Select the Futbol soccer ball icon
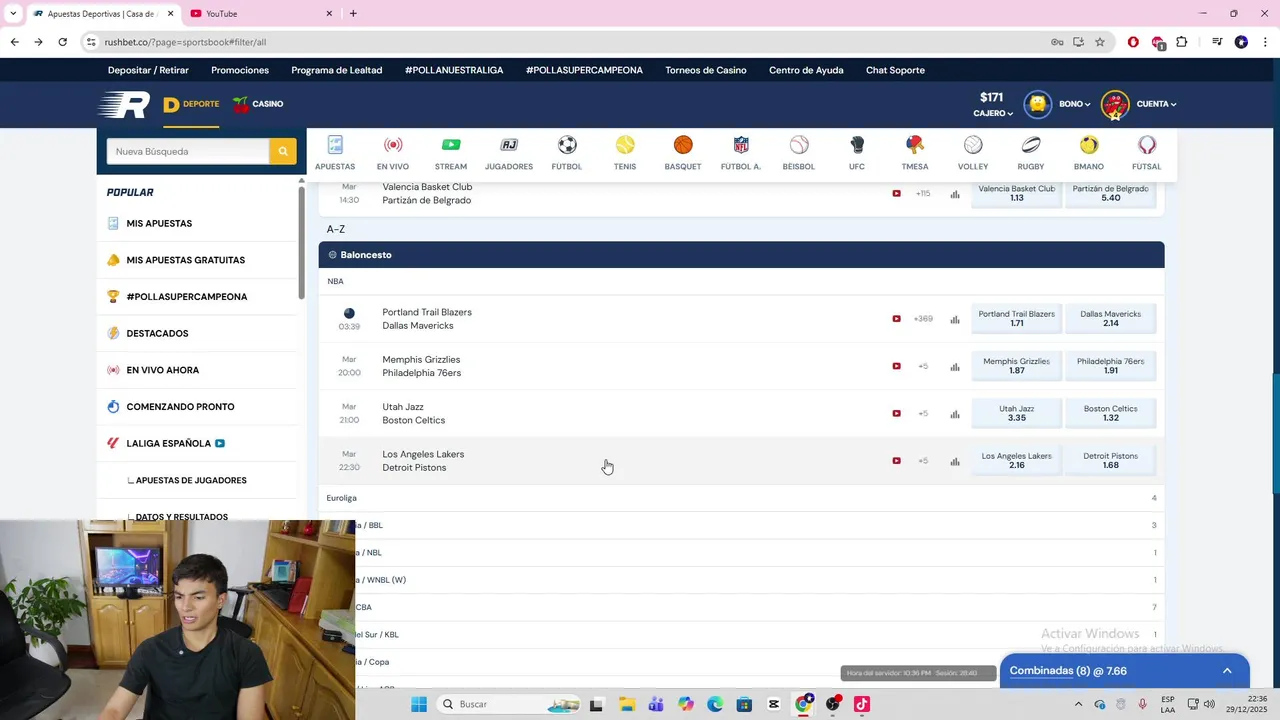This screenshot has height=720, width=1280. [567, 146]
